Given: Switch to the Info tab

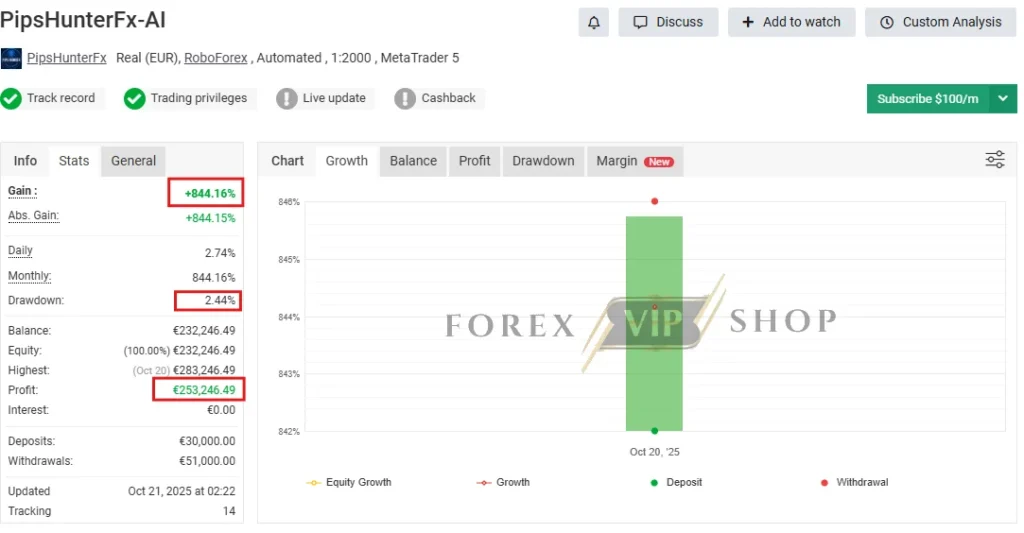Looking at the screenshot, I should [25, 161].
